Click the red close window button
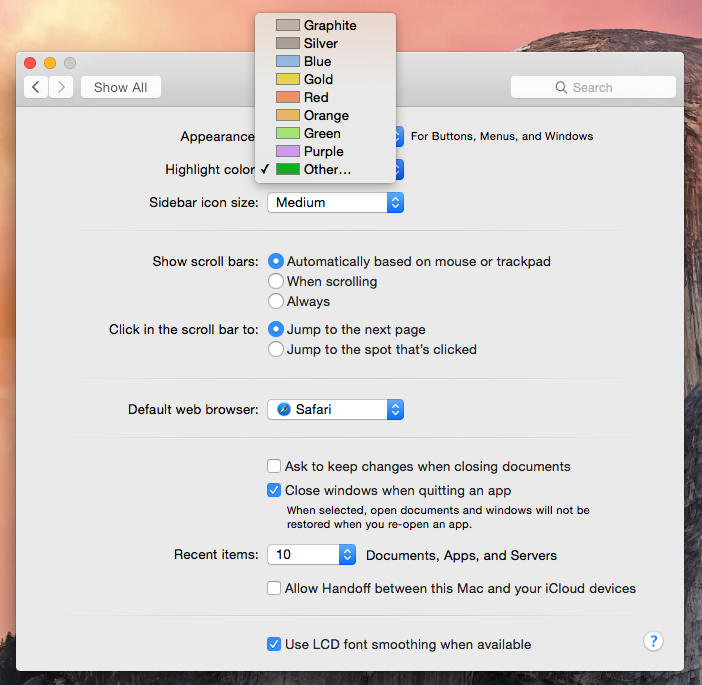The image size is (702, 685). pos(30,63)
